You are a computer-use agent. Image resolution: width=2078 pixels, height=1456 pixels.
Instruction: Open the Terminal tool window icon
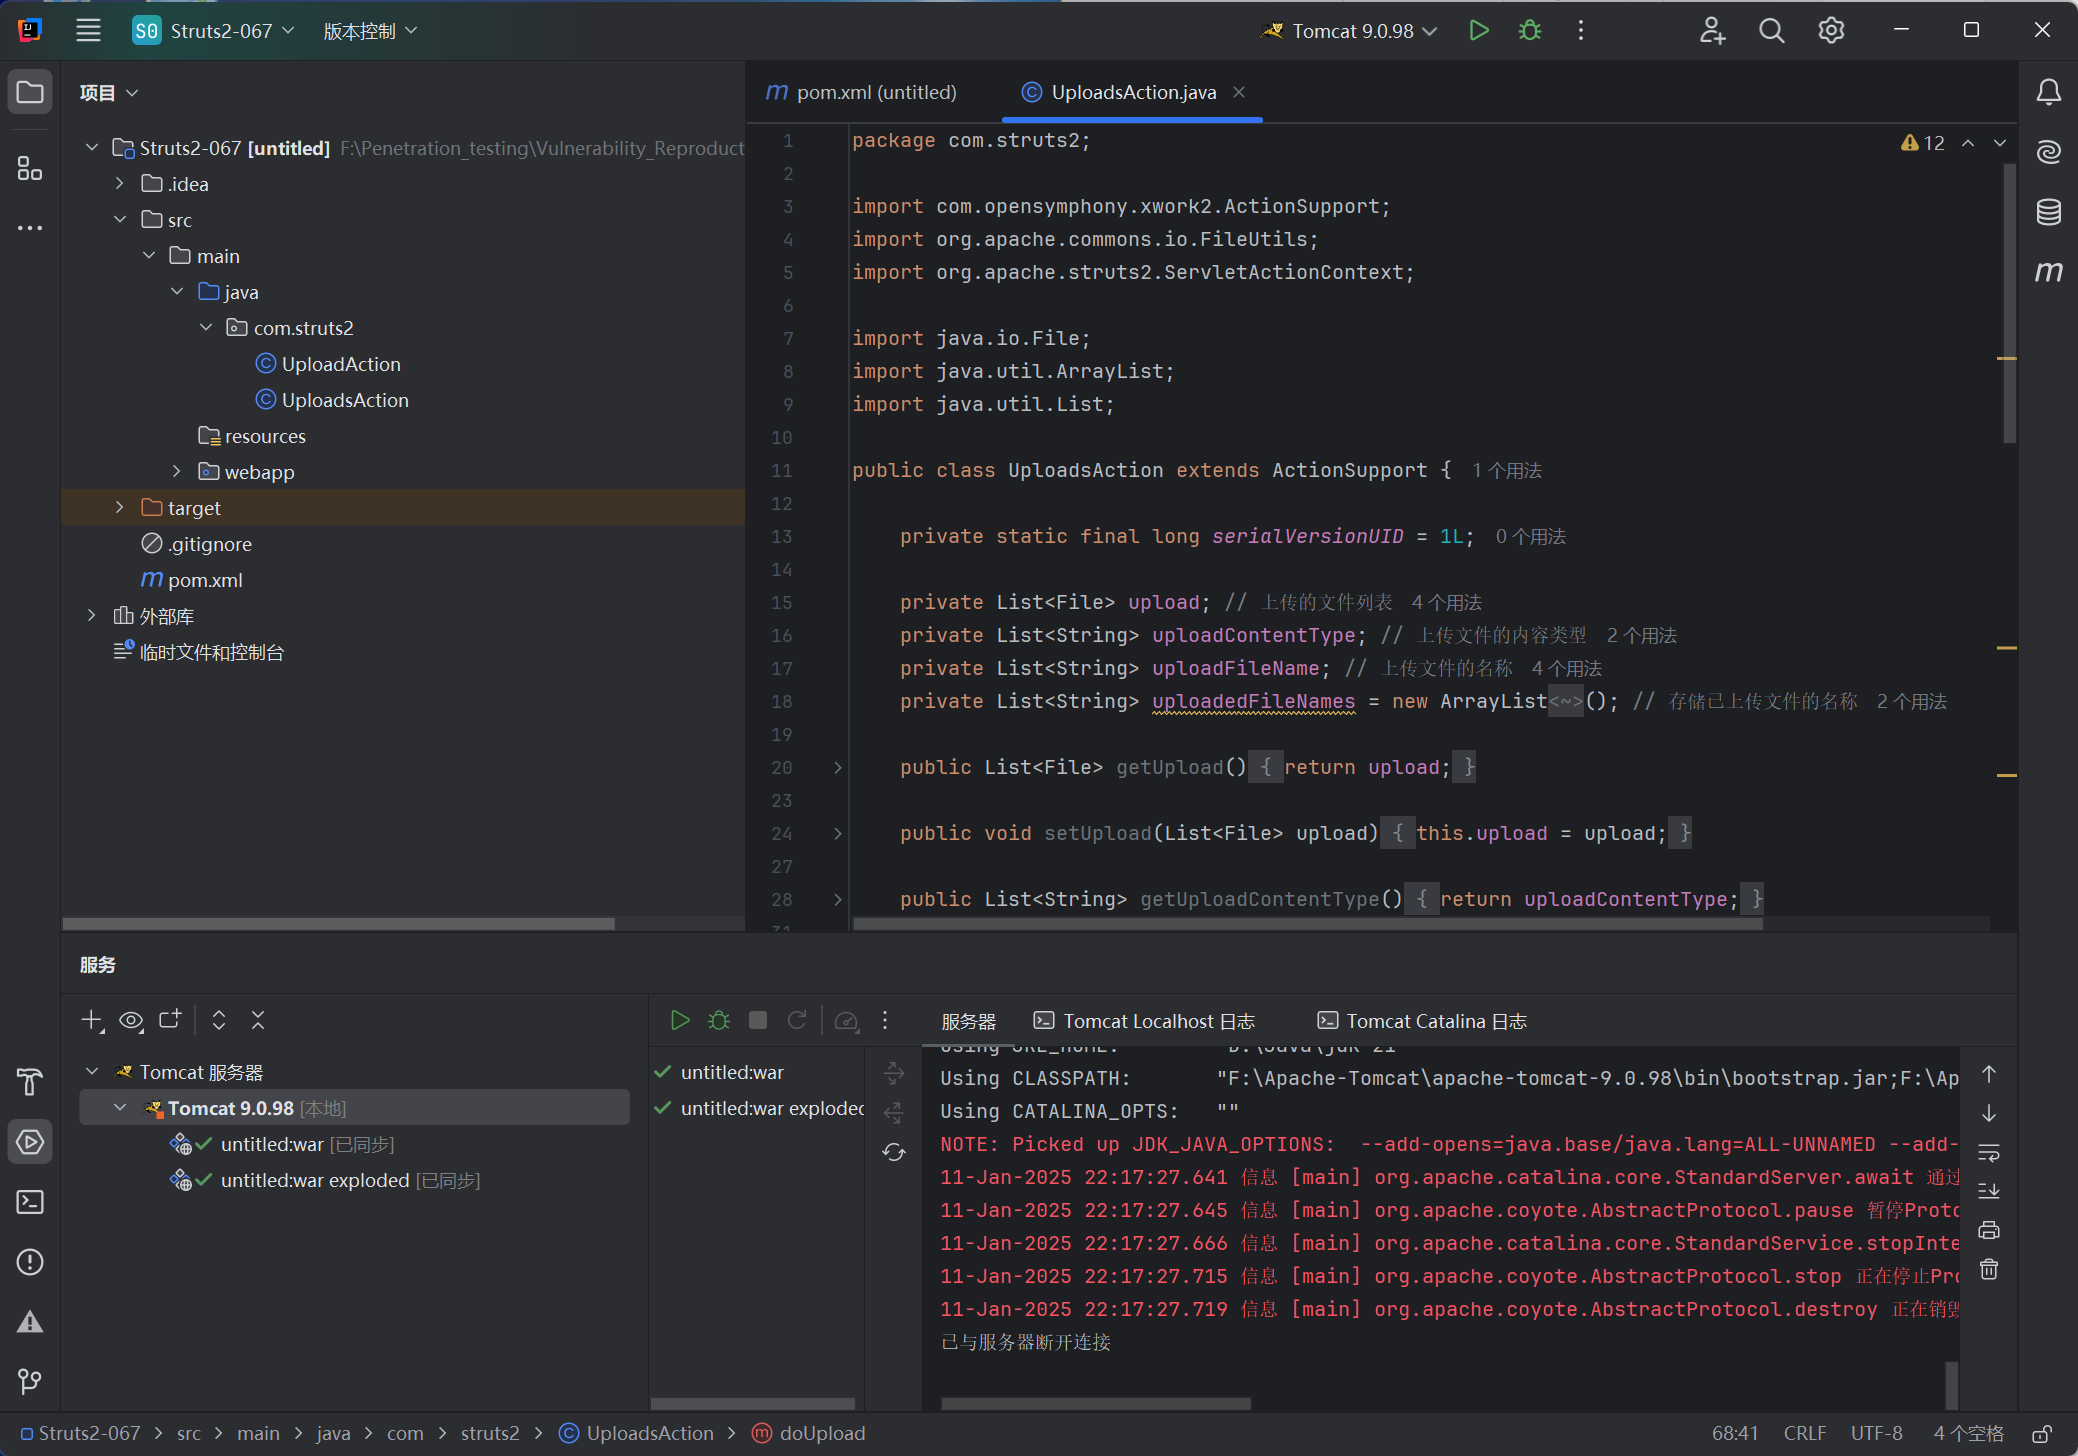30,1202
